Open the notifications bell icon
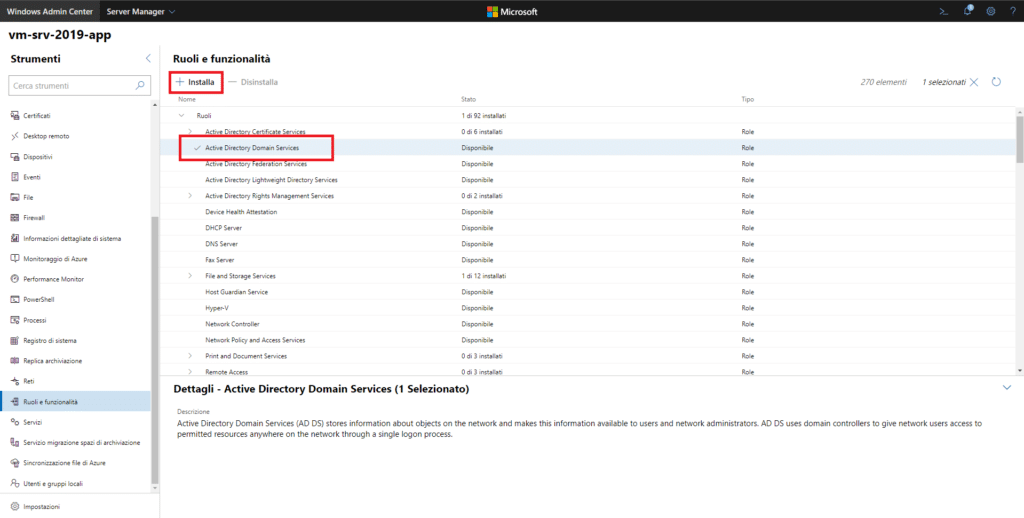The width and height of the screenshot is (1024, 518). tap(968, 10)
